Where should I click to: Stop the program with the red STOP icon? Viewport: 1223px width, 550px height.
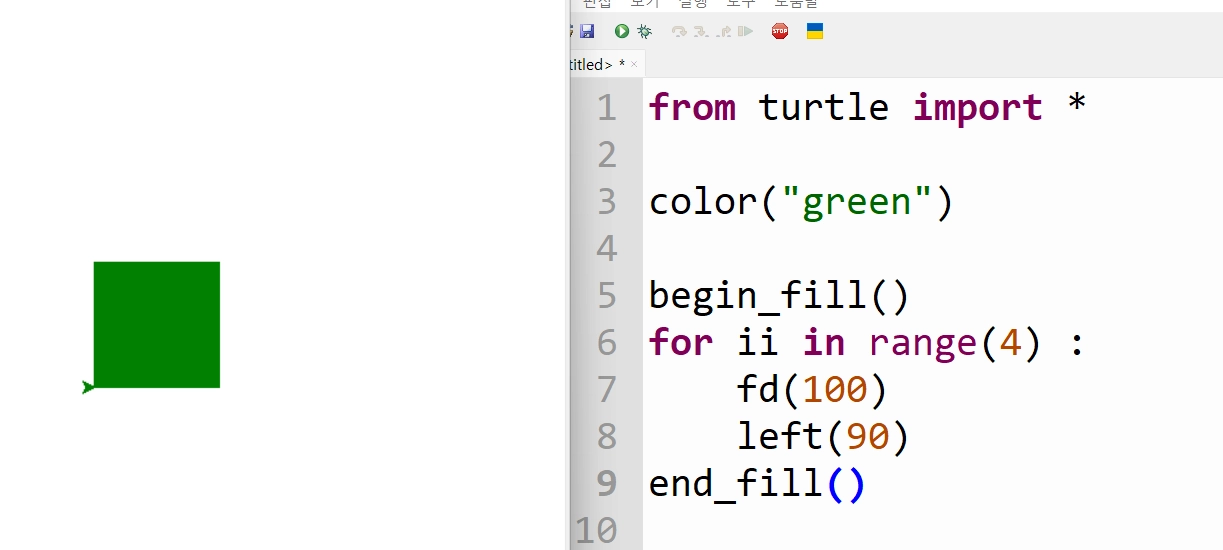coord(780,31)
